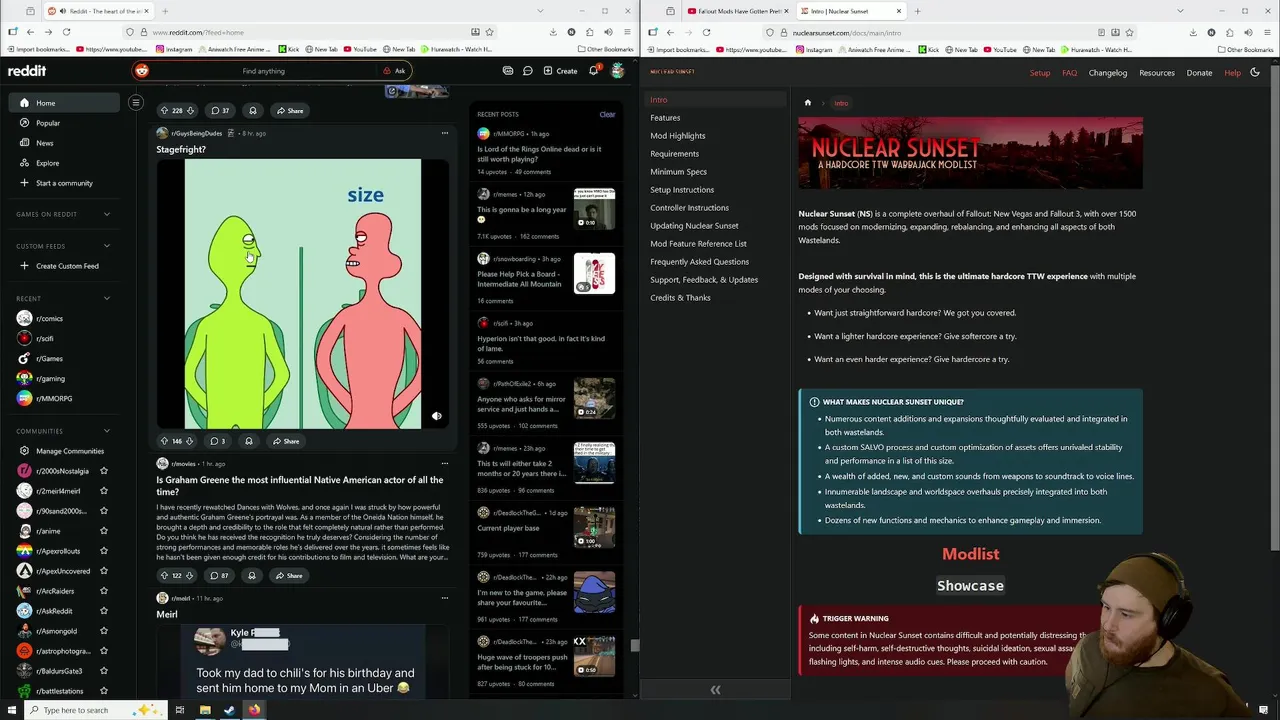Collapse the Recent section in Reddit sidebar
This screenshot has width=1280, height=720.
click(x=107, y=298)
